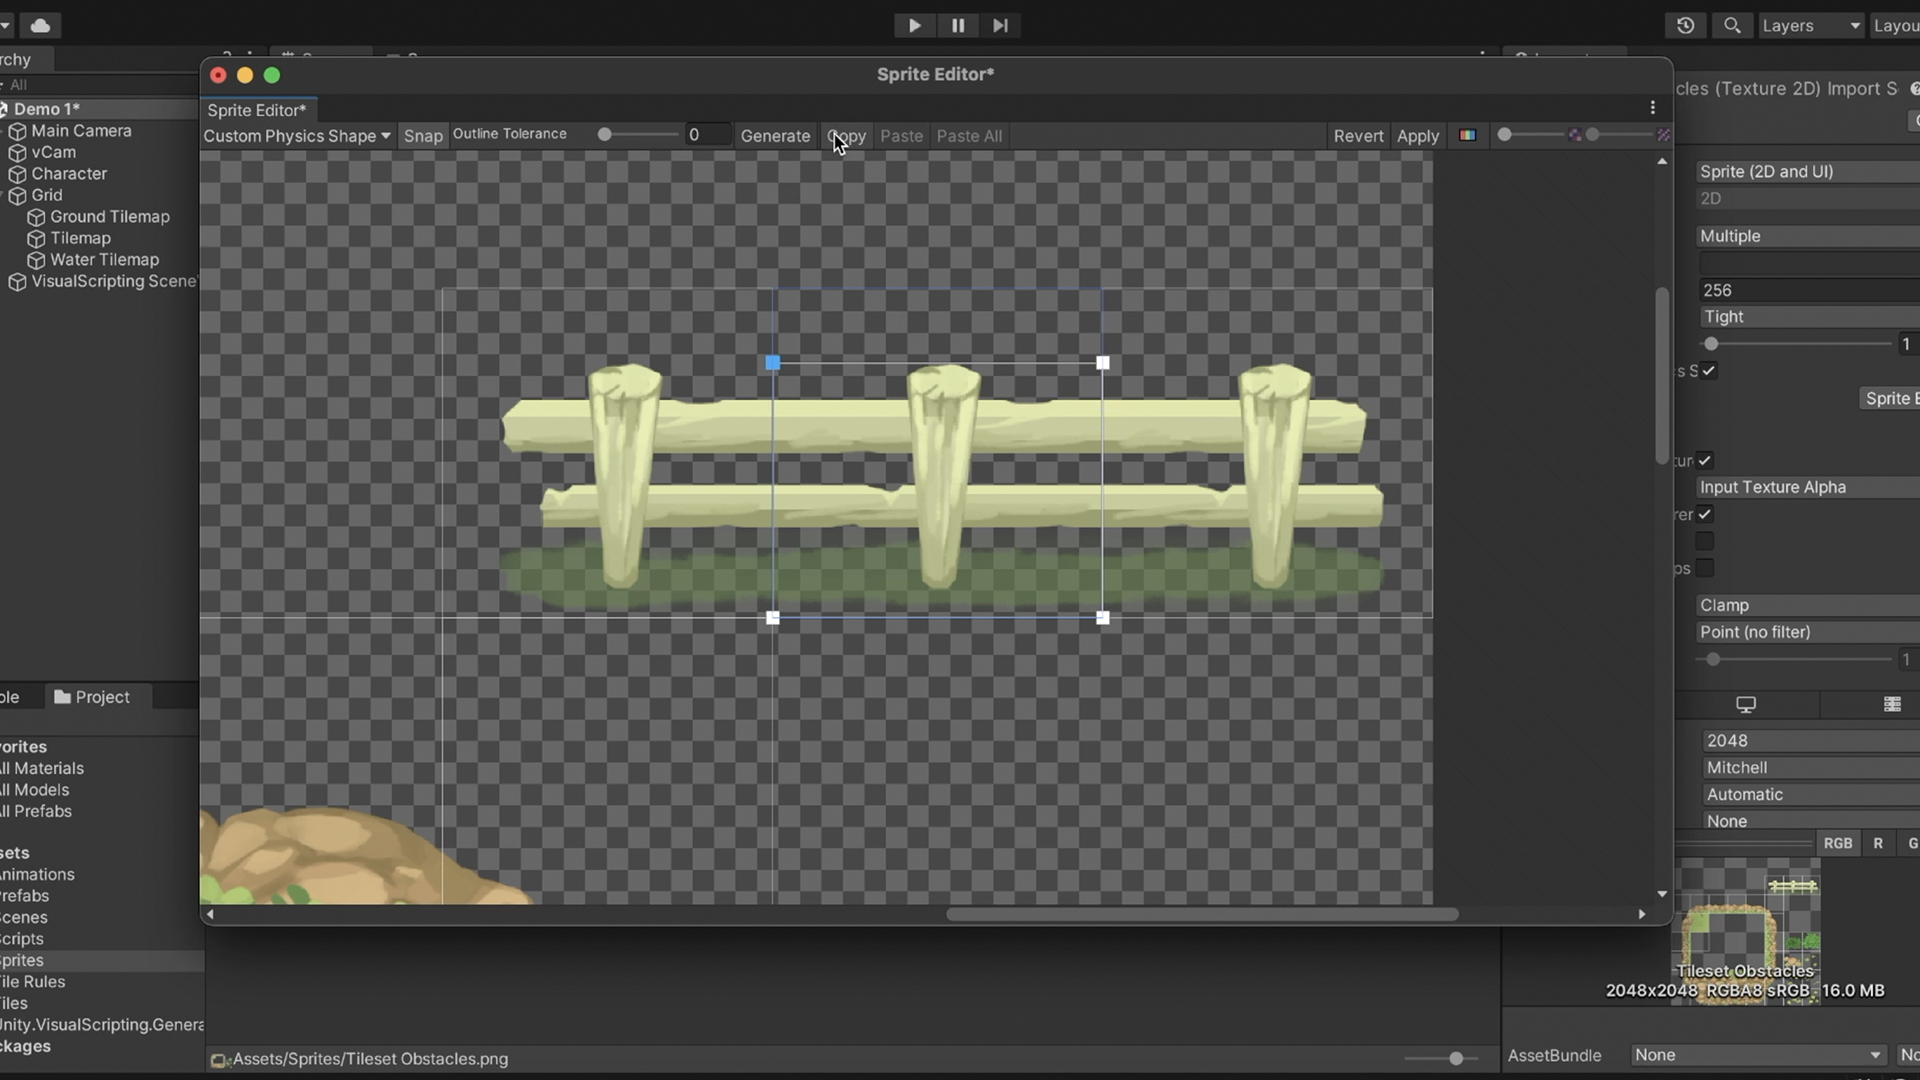The height and width of the screenshot is (1080, 1920).
Task: Open the AssetBundle None dropdown
Action: pyautogui.click(x=1758, y=1055)
